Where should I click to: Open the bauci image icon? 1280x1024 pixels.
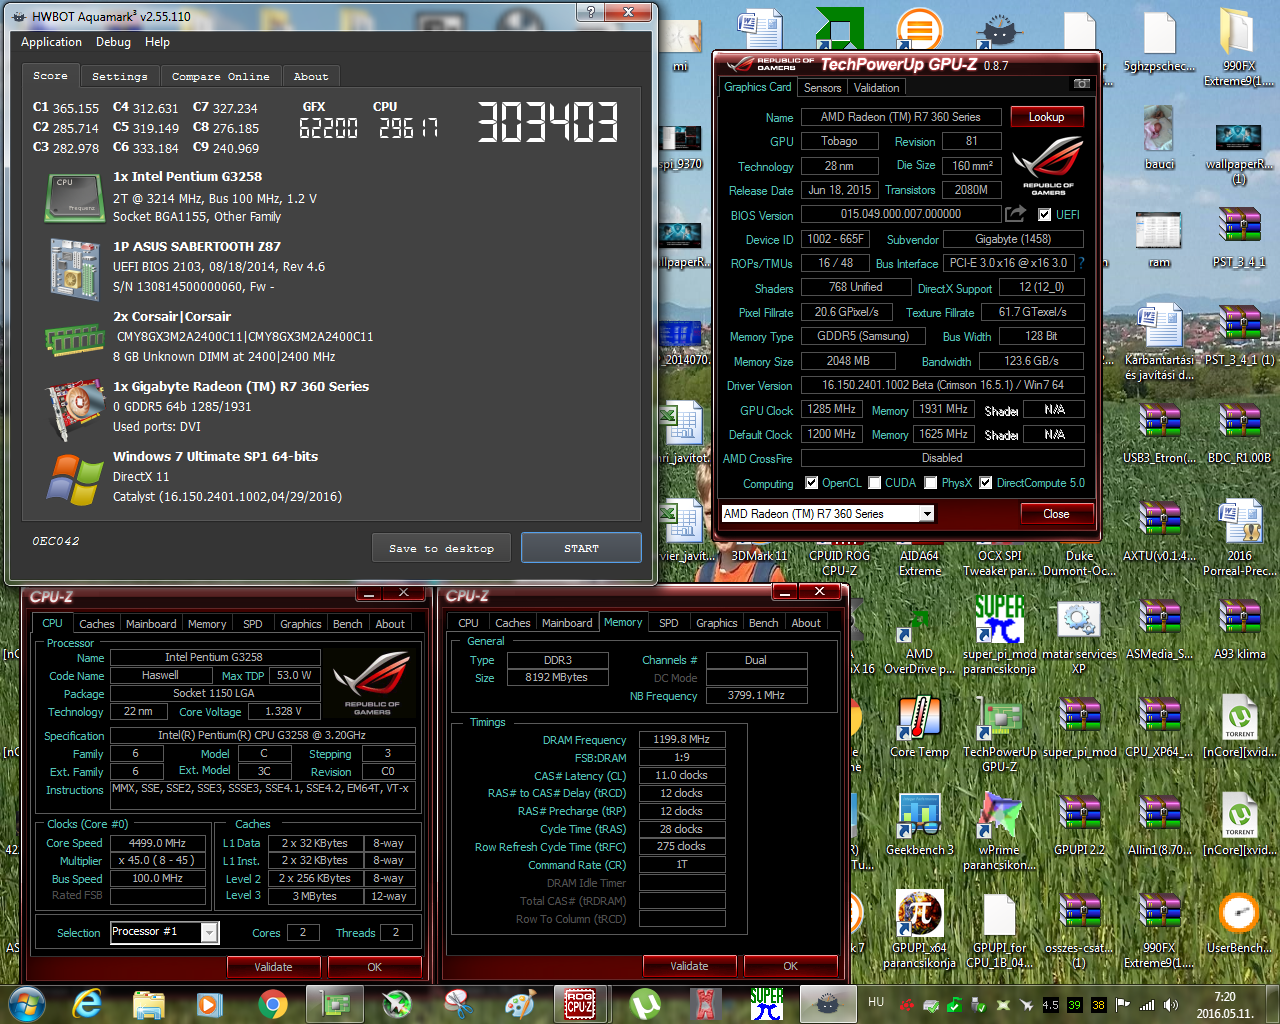1159,138
